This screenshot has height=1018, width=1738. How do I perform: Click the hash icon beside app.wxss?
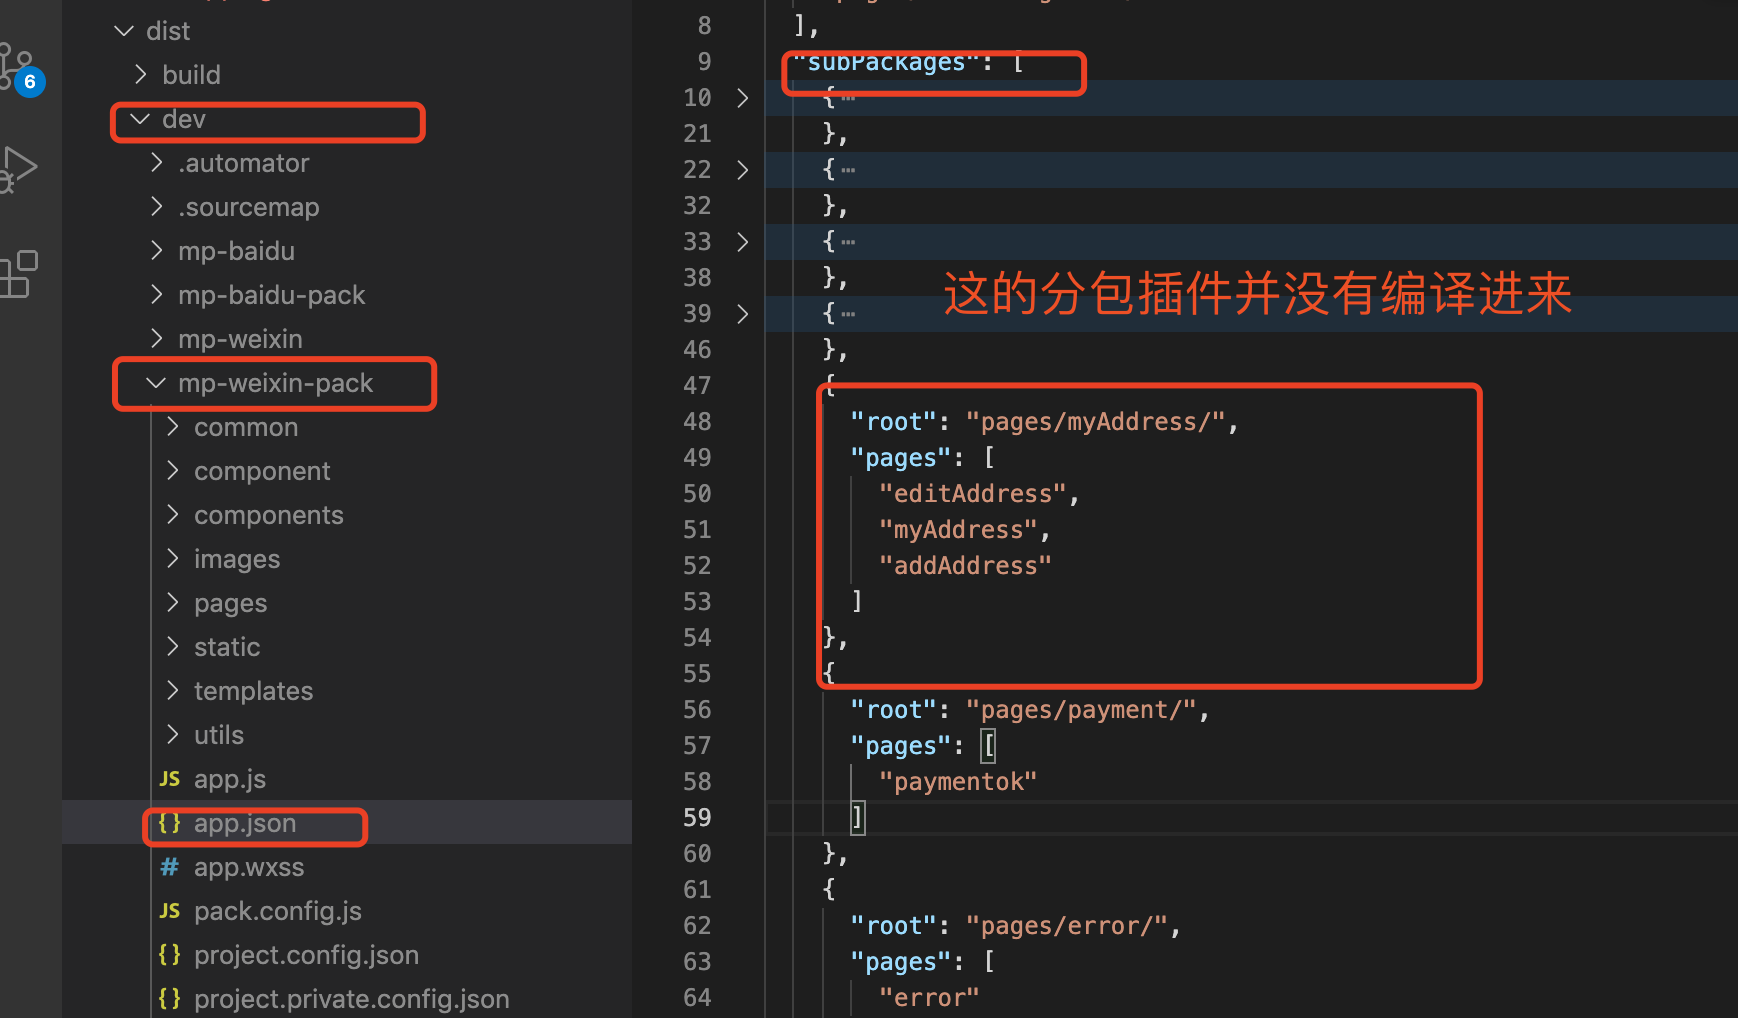point(170,867)
